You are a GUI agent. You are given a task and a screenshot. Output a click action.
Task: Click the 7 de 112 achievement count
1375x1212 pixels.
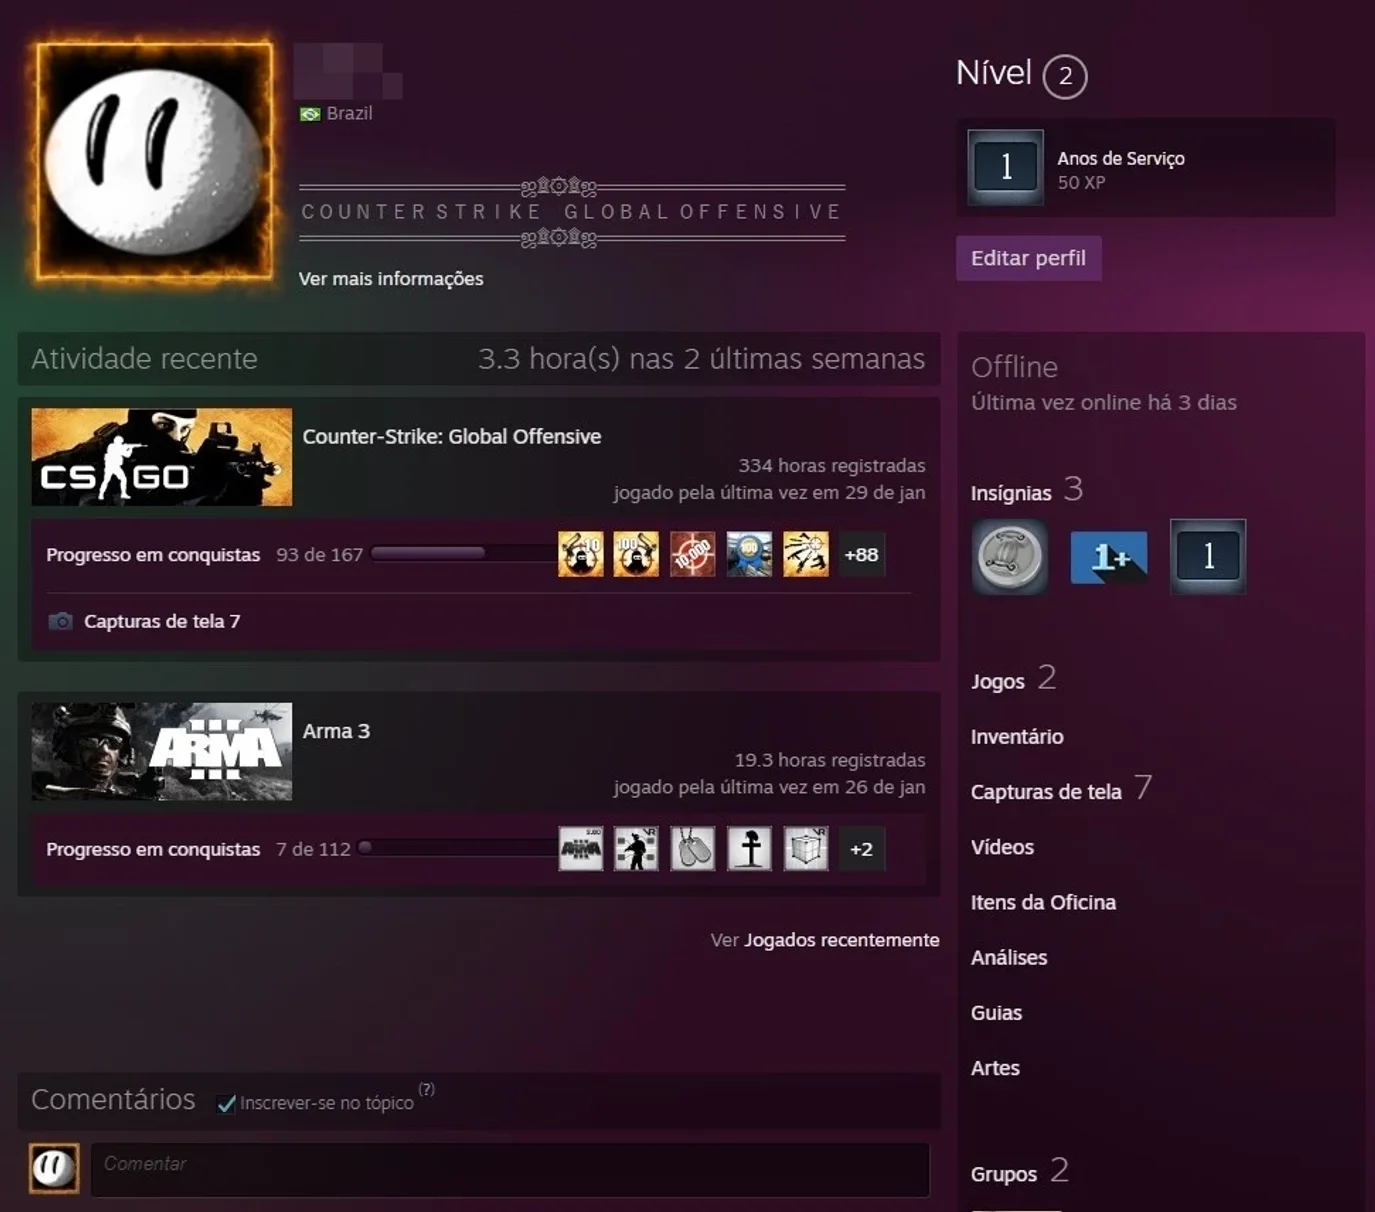click(313, 849)
